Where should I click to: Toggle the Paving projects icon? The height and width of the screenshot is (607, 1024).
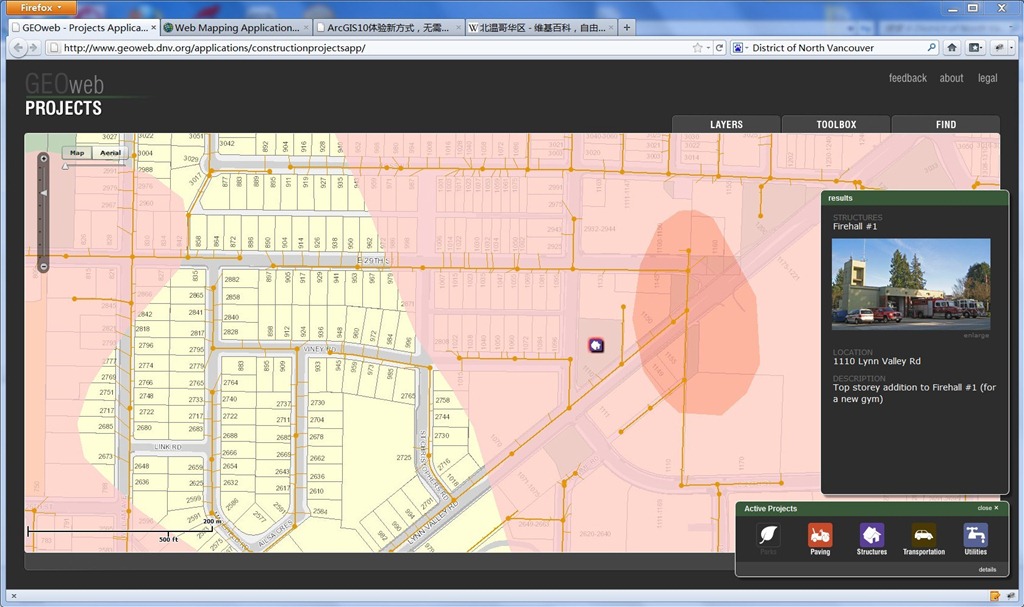(820, 535)
